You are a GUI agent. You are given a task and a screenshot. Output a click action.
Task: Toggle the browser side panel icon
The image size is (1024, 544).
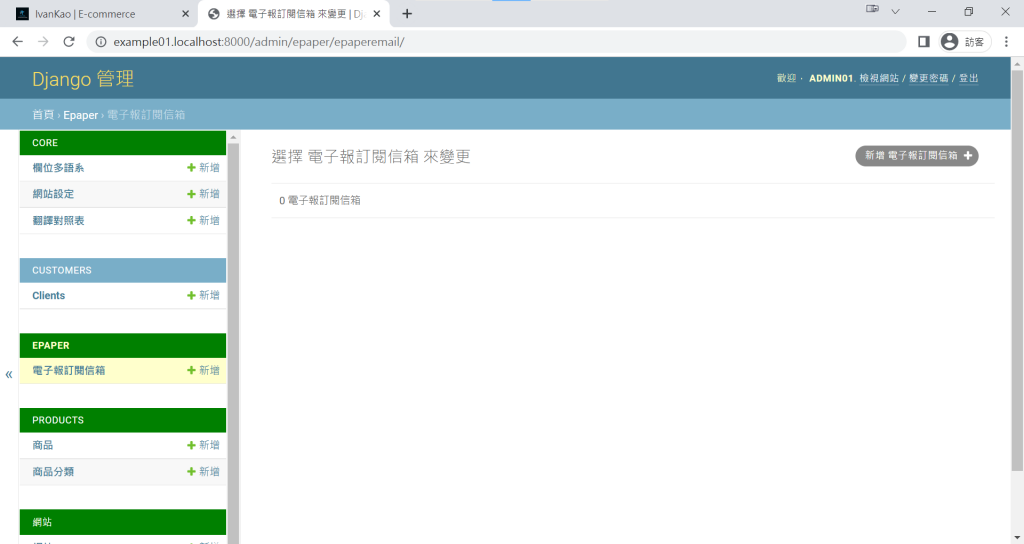923,42
